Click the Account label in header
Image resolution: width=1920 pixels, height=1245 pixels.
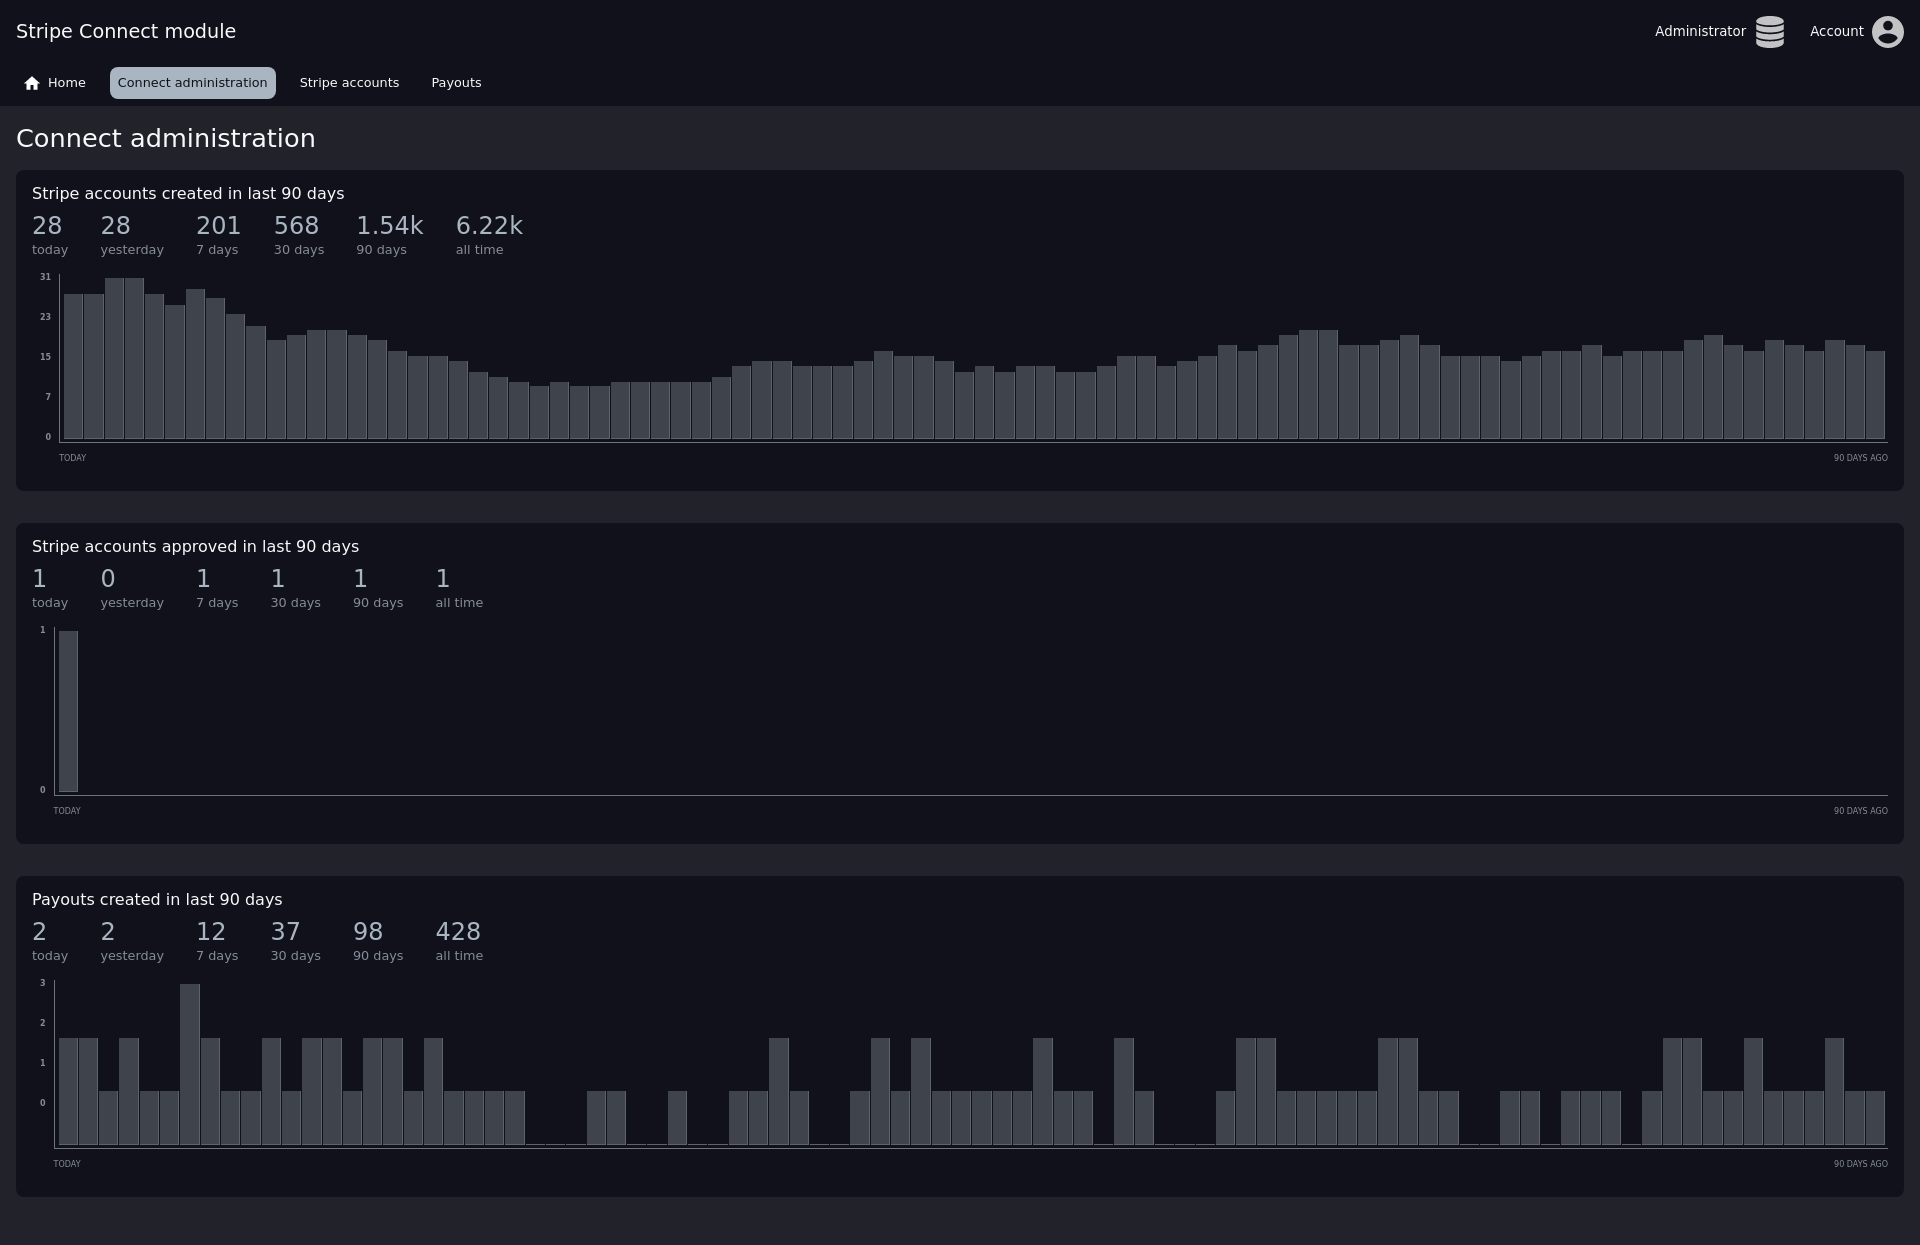1836,32
